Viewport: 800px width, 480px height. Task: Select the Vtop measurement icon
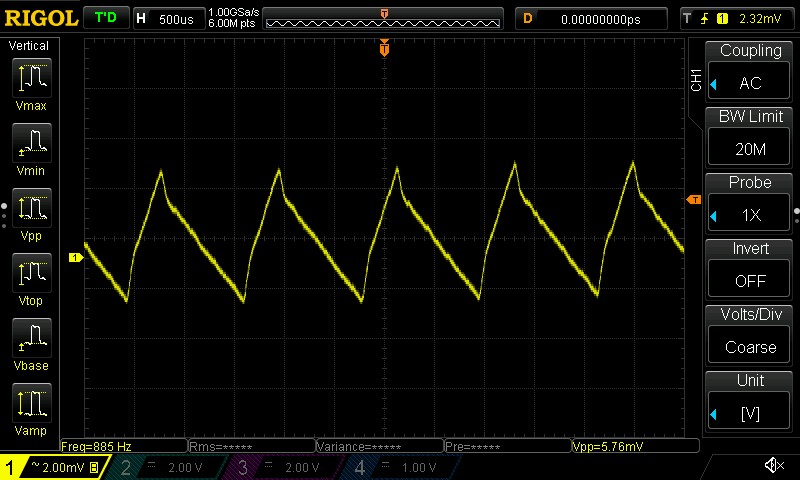32,273
